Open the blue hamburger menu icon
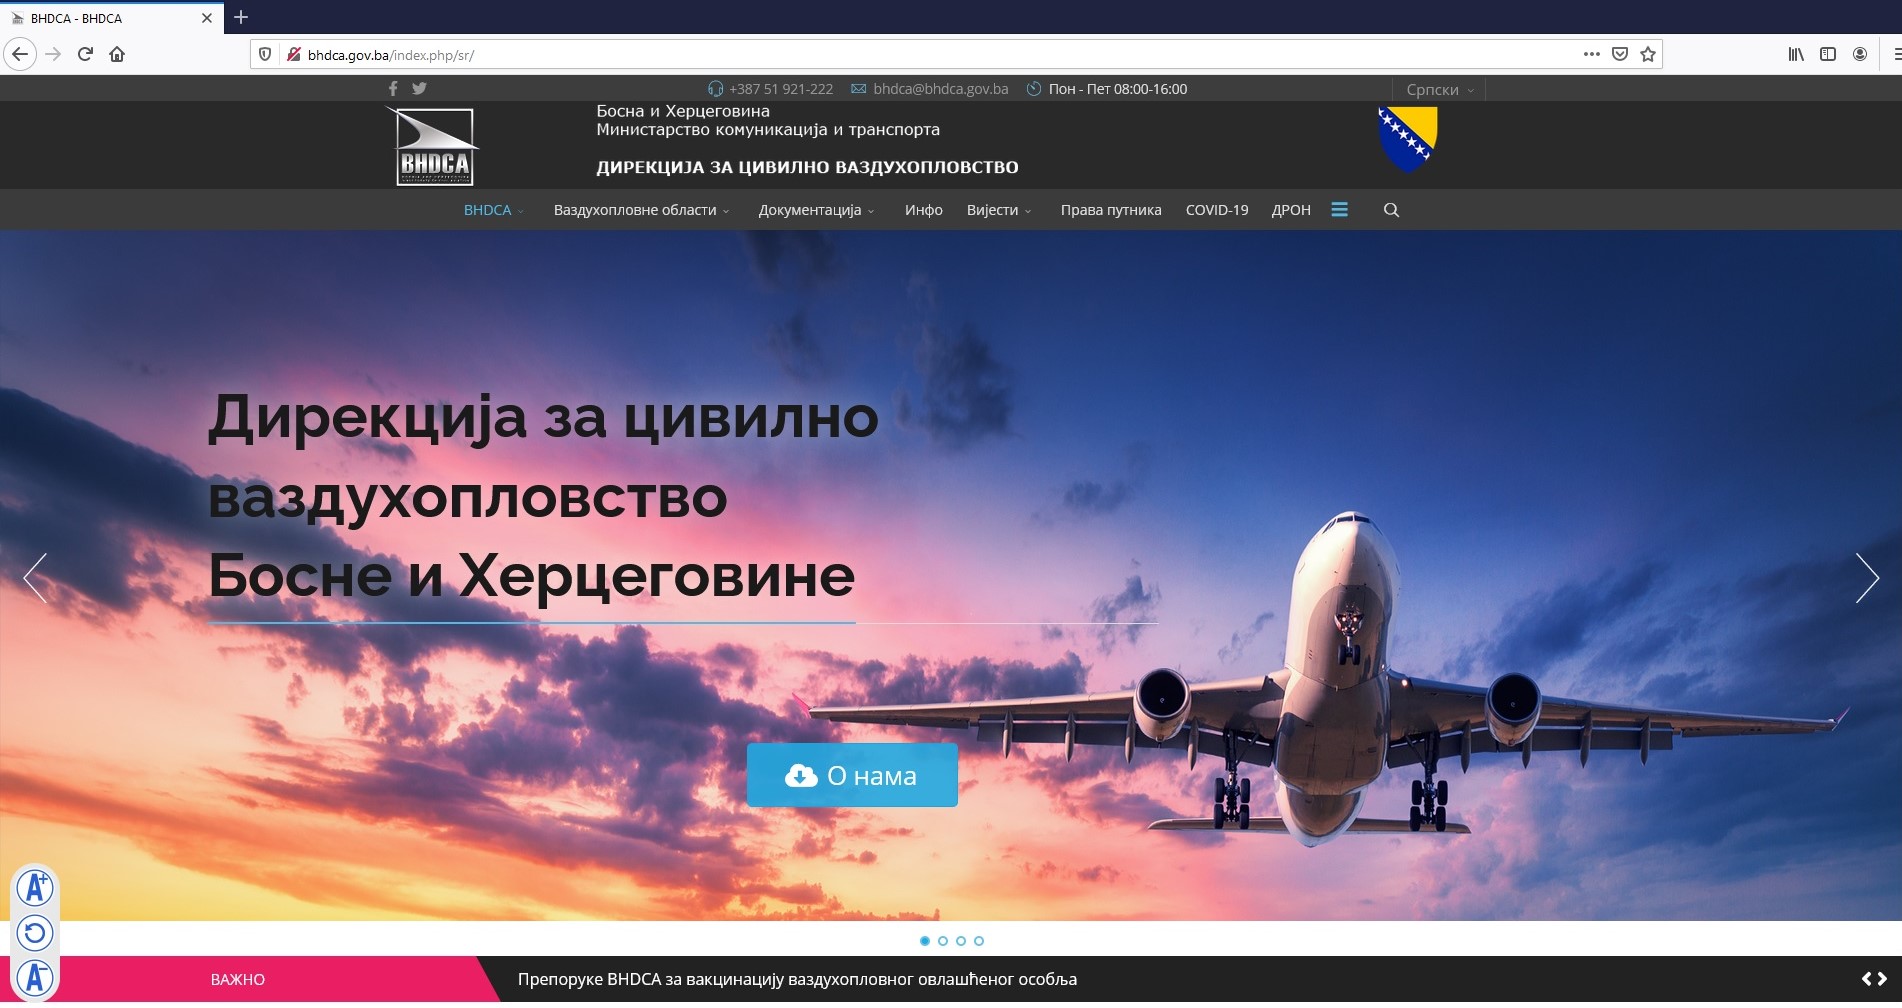 (1340, 210)
